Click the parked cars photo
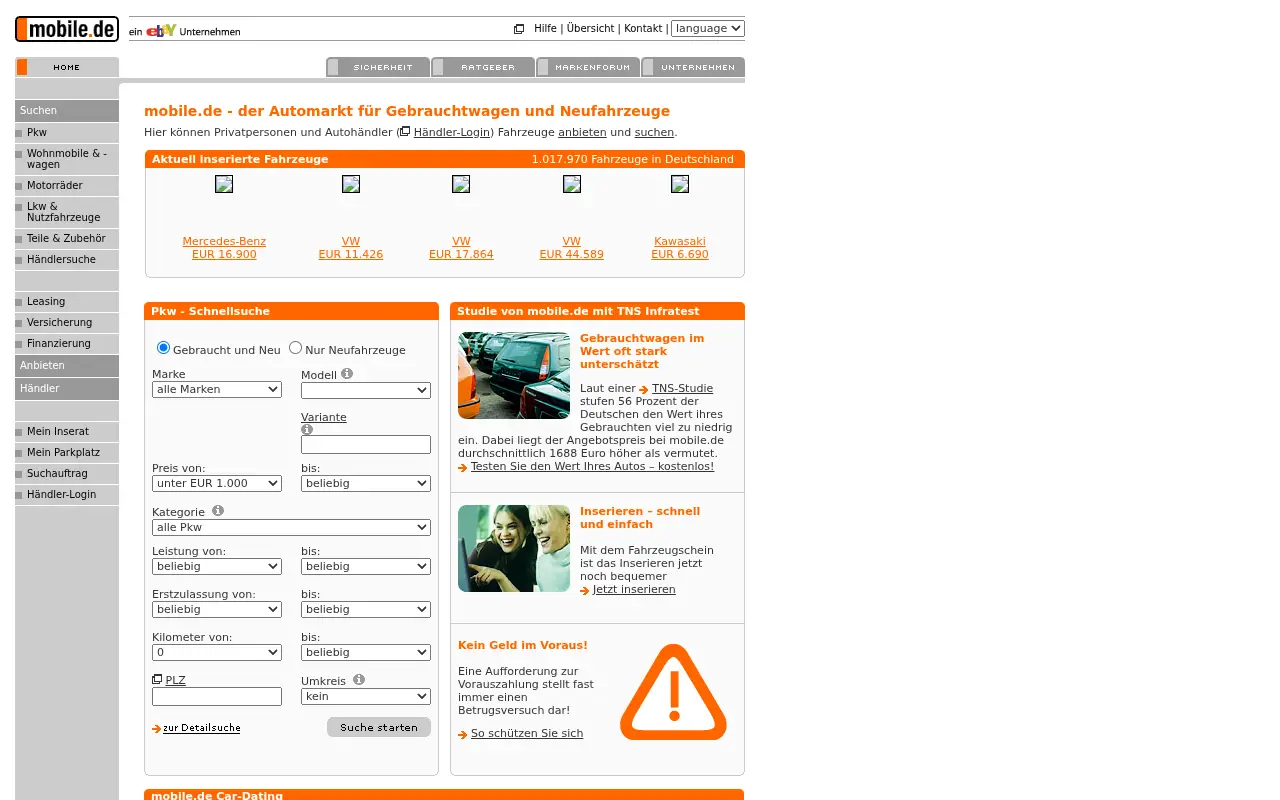This screenshot has height=800, width=1280. tap(514, 375)
